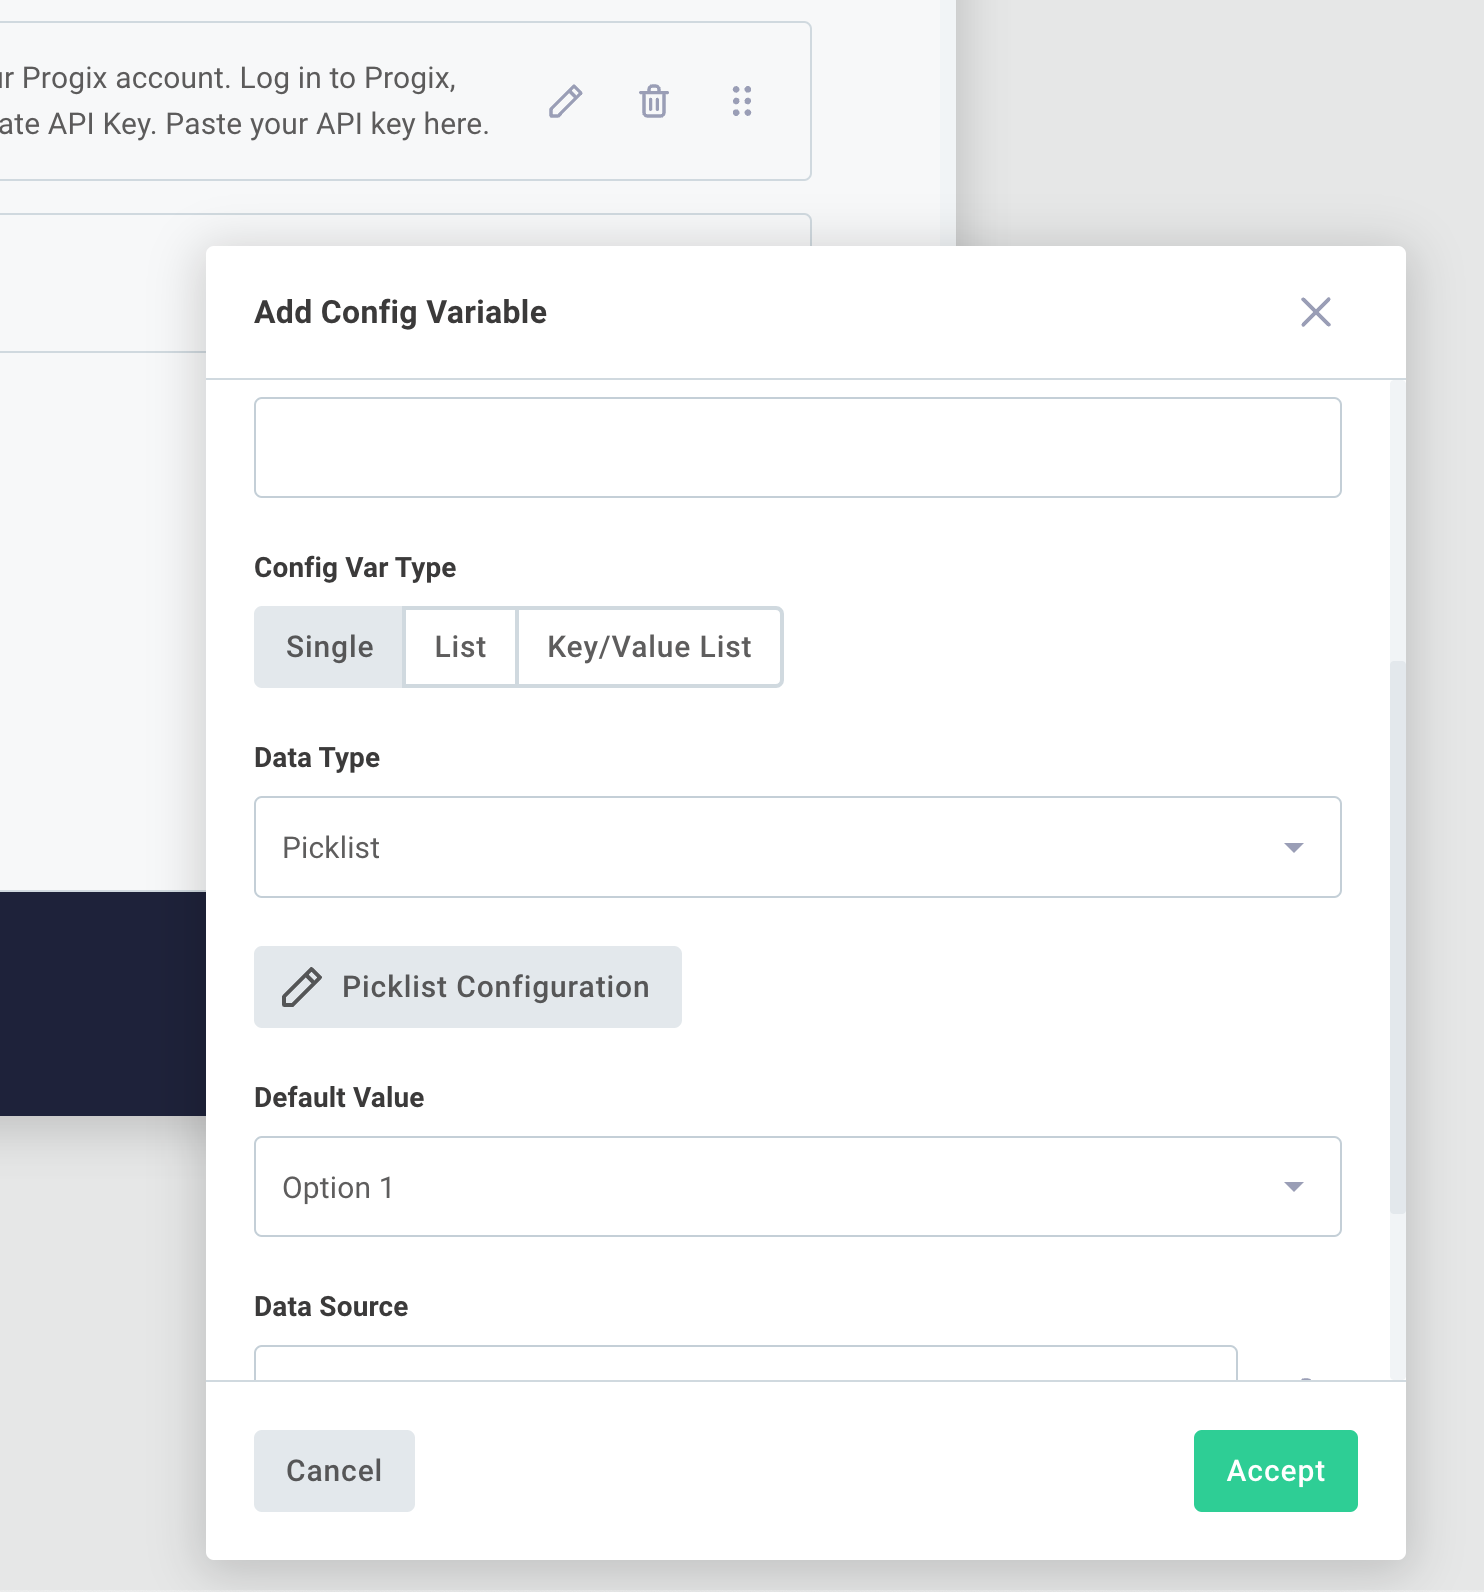Accept the new config variable
The height and width of the screenshot is (1592, 1484).
[1276, 1471]
